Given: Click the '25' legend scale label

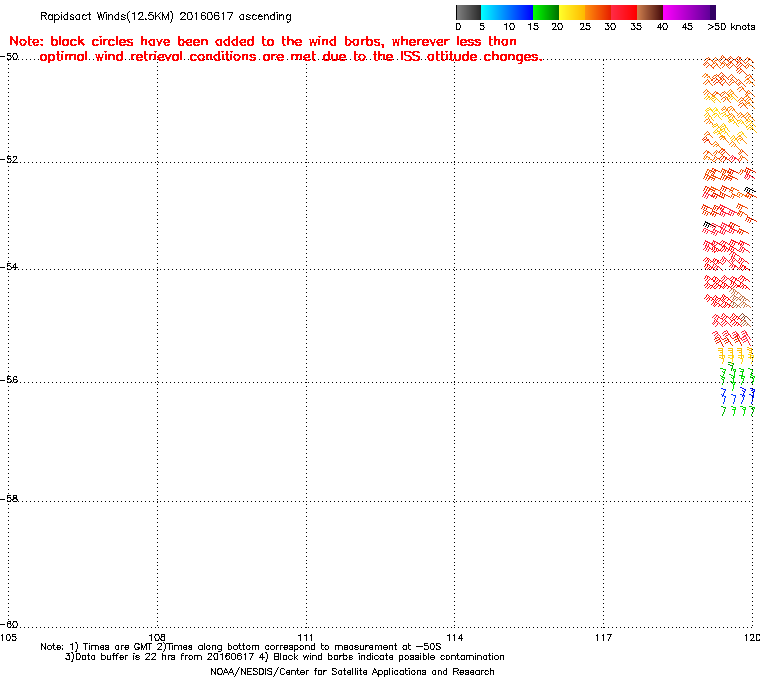Looking at the screenshot, I should [585, 27].
